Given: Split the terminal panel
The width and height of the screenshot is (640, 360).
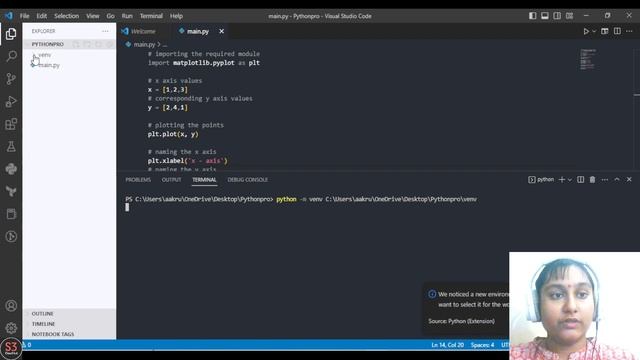Looking at the screenshot, I should (580, 180).
